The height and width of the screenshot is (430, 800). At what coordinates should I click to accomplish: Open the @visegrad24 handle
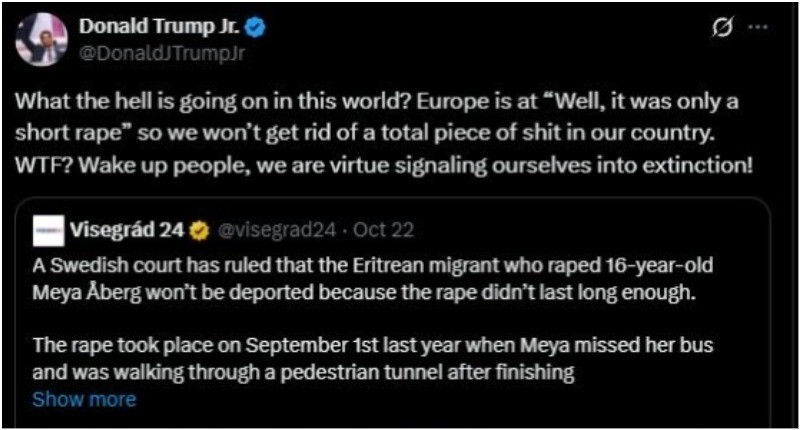(268, 231)
